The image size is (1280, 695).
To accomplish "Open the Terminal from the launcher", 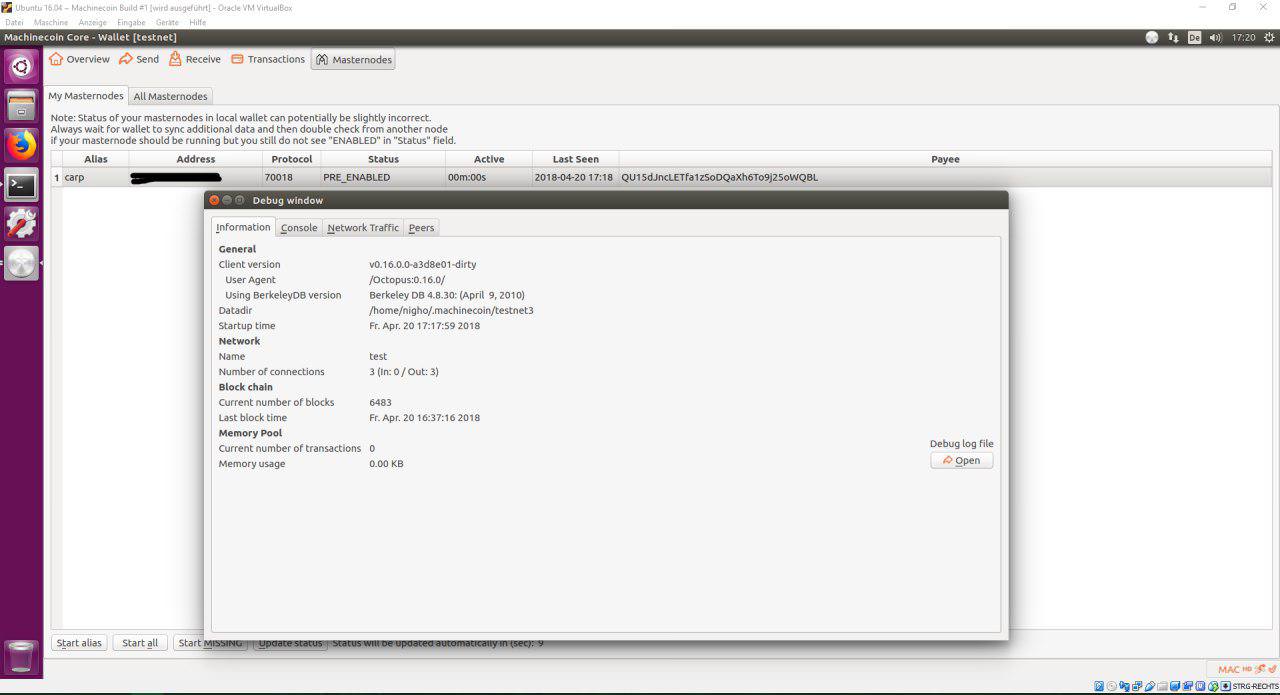I will click(22, 185).
